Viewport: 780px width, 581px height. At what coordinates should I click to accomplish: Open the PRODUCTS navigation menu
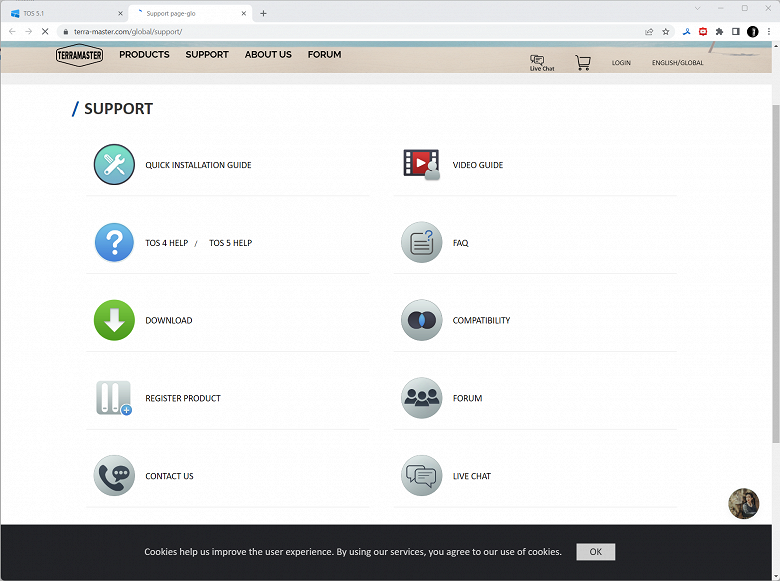[144, 54]
